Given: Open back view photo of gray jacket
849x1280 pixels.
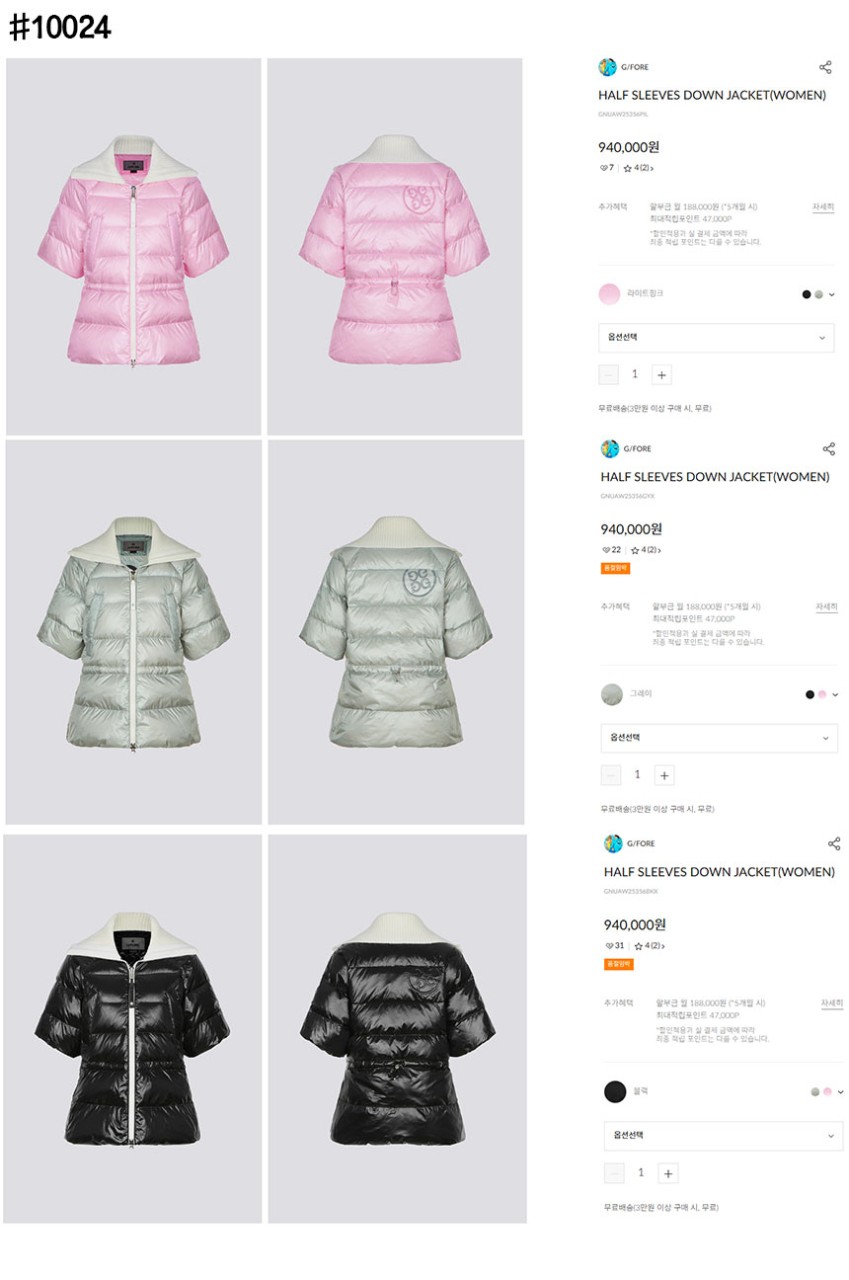Looking at the screenshot, I should [x=396, y=632].
